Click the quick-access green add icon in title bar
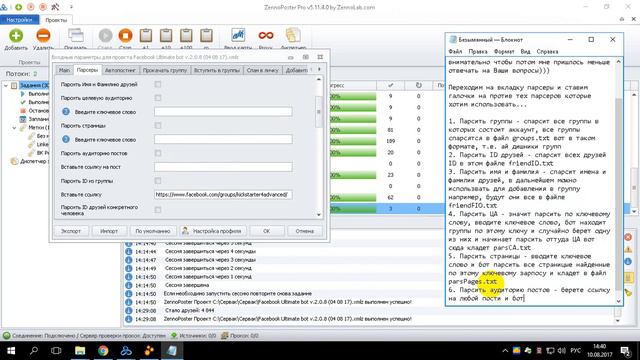640x360 pixels. point(18,7)
